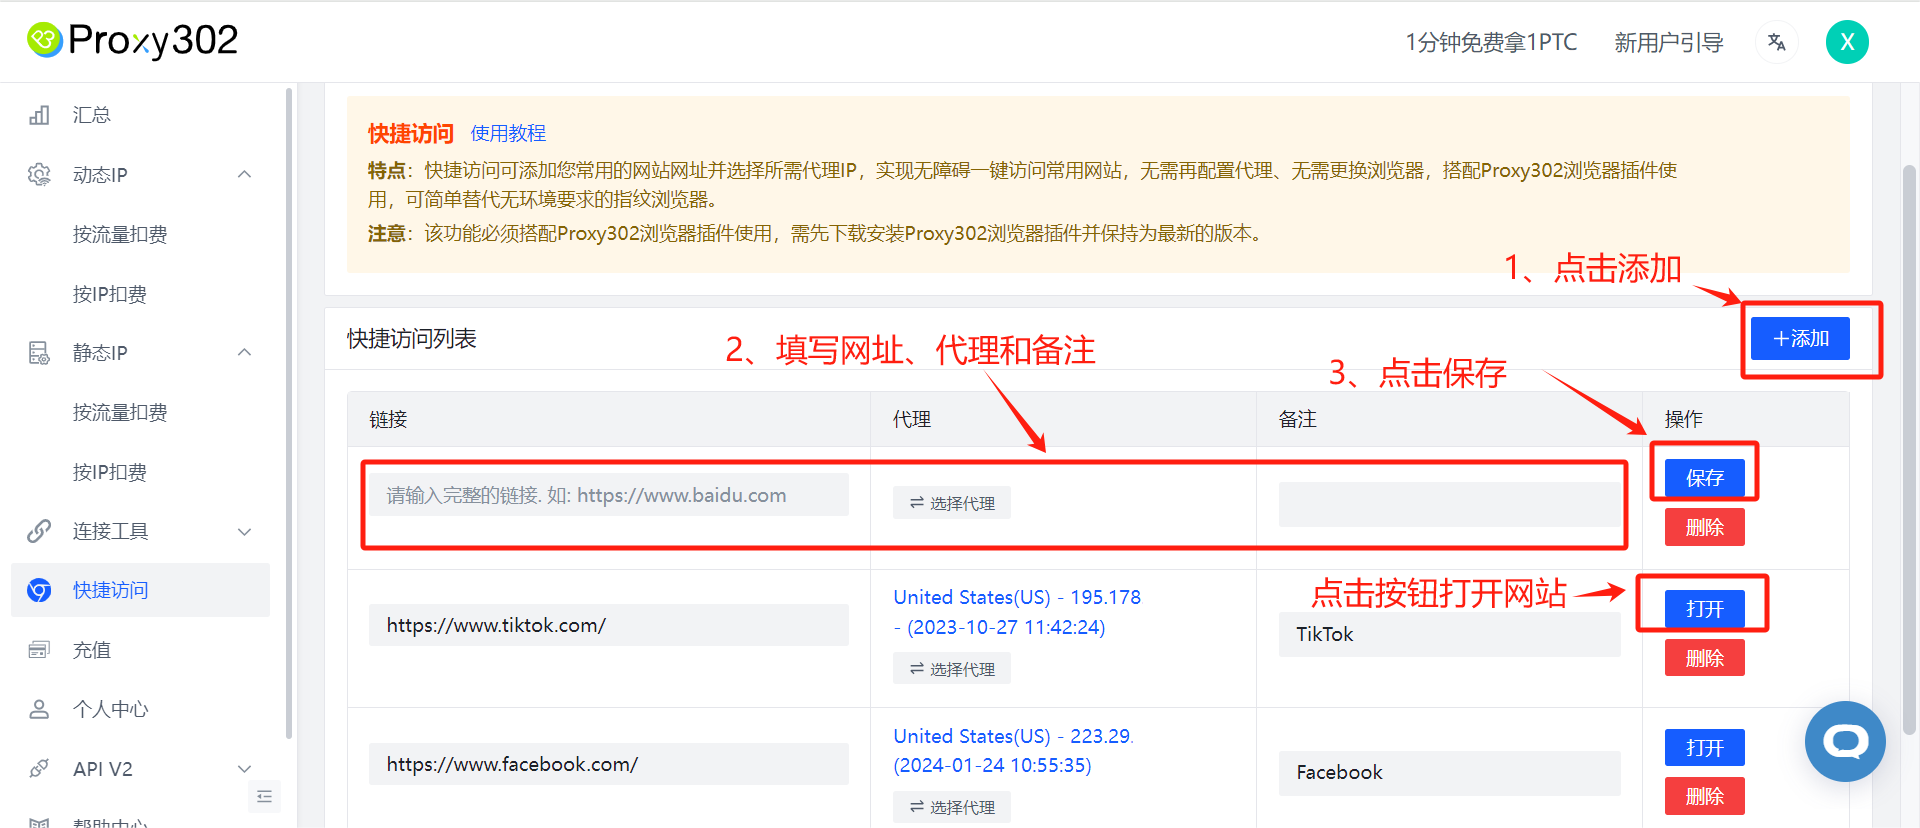This screenshot has height=828, width=1920.
Task: Select 按IP扣费 under 静态IP
Action: (x=110, y=472)
